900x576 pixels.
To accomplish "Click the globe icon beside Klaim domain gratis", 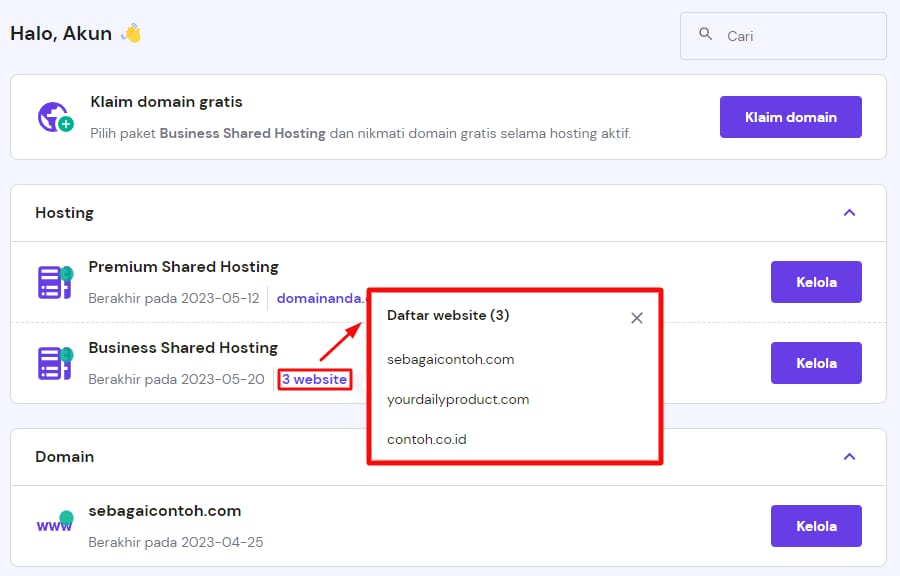I will (x=53, y=116).
